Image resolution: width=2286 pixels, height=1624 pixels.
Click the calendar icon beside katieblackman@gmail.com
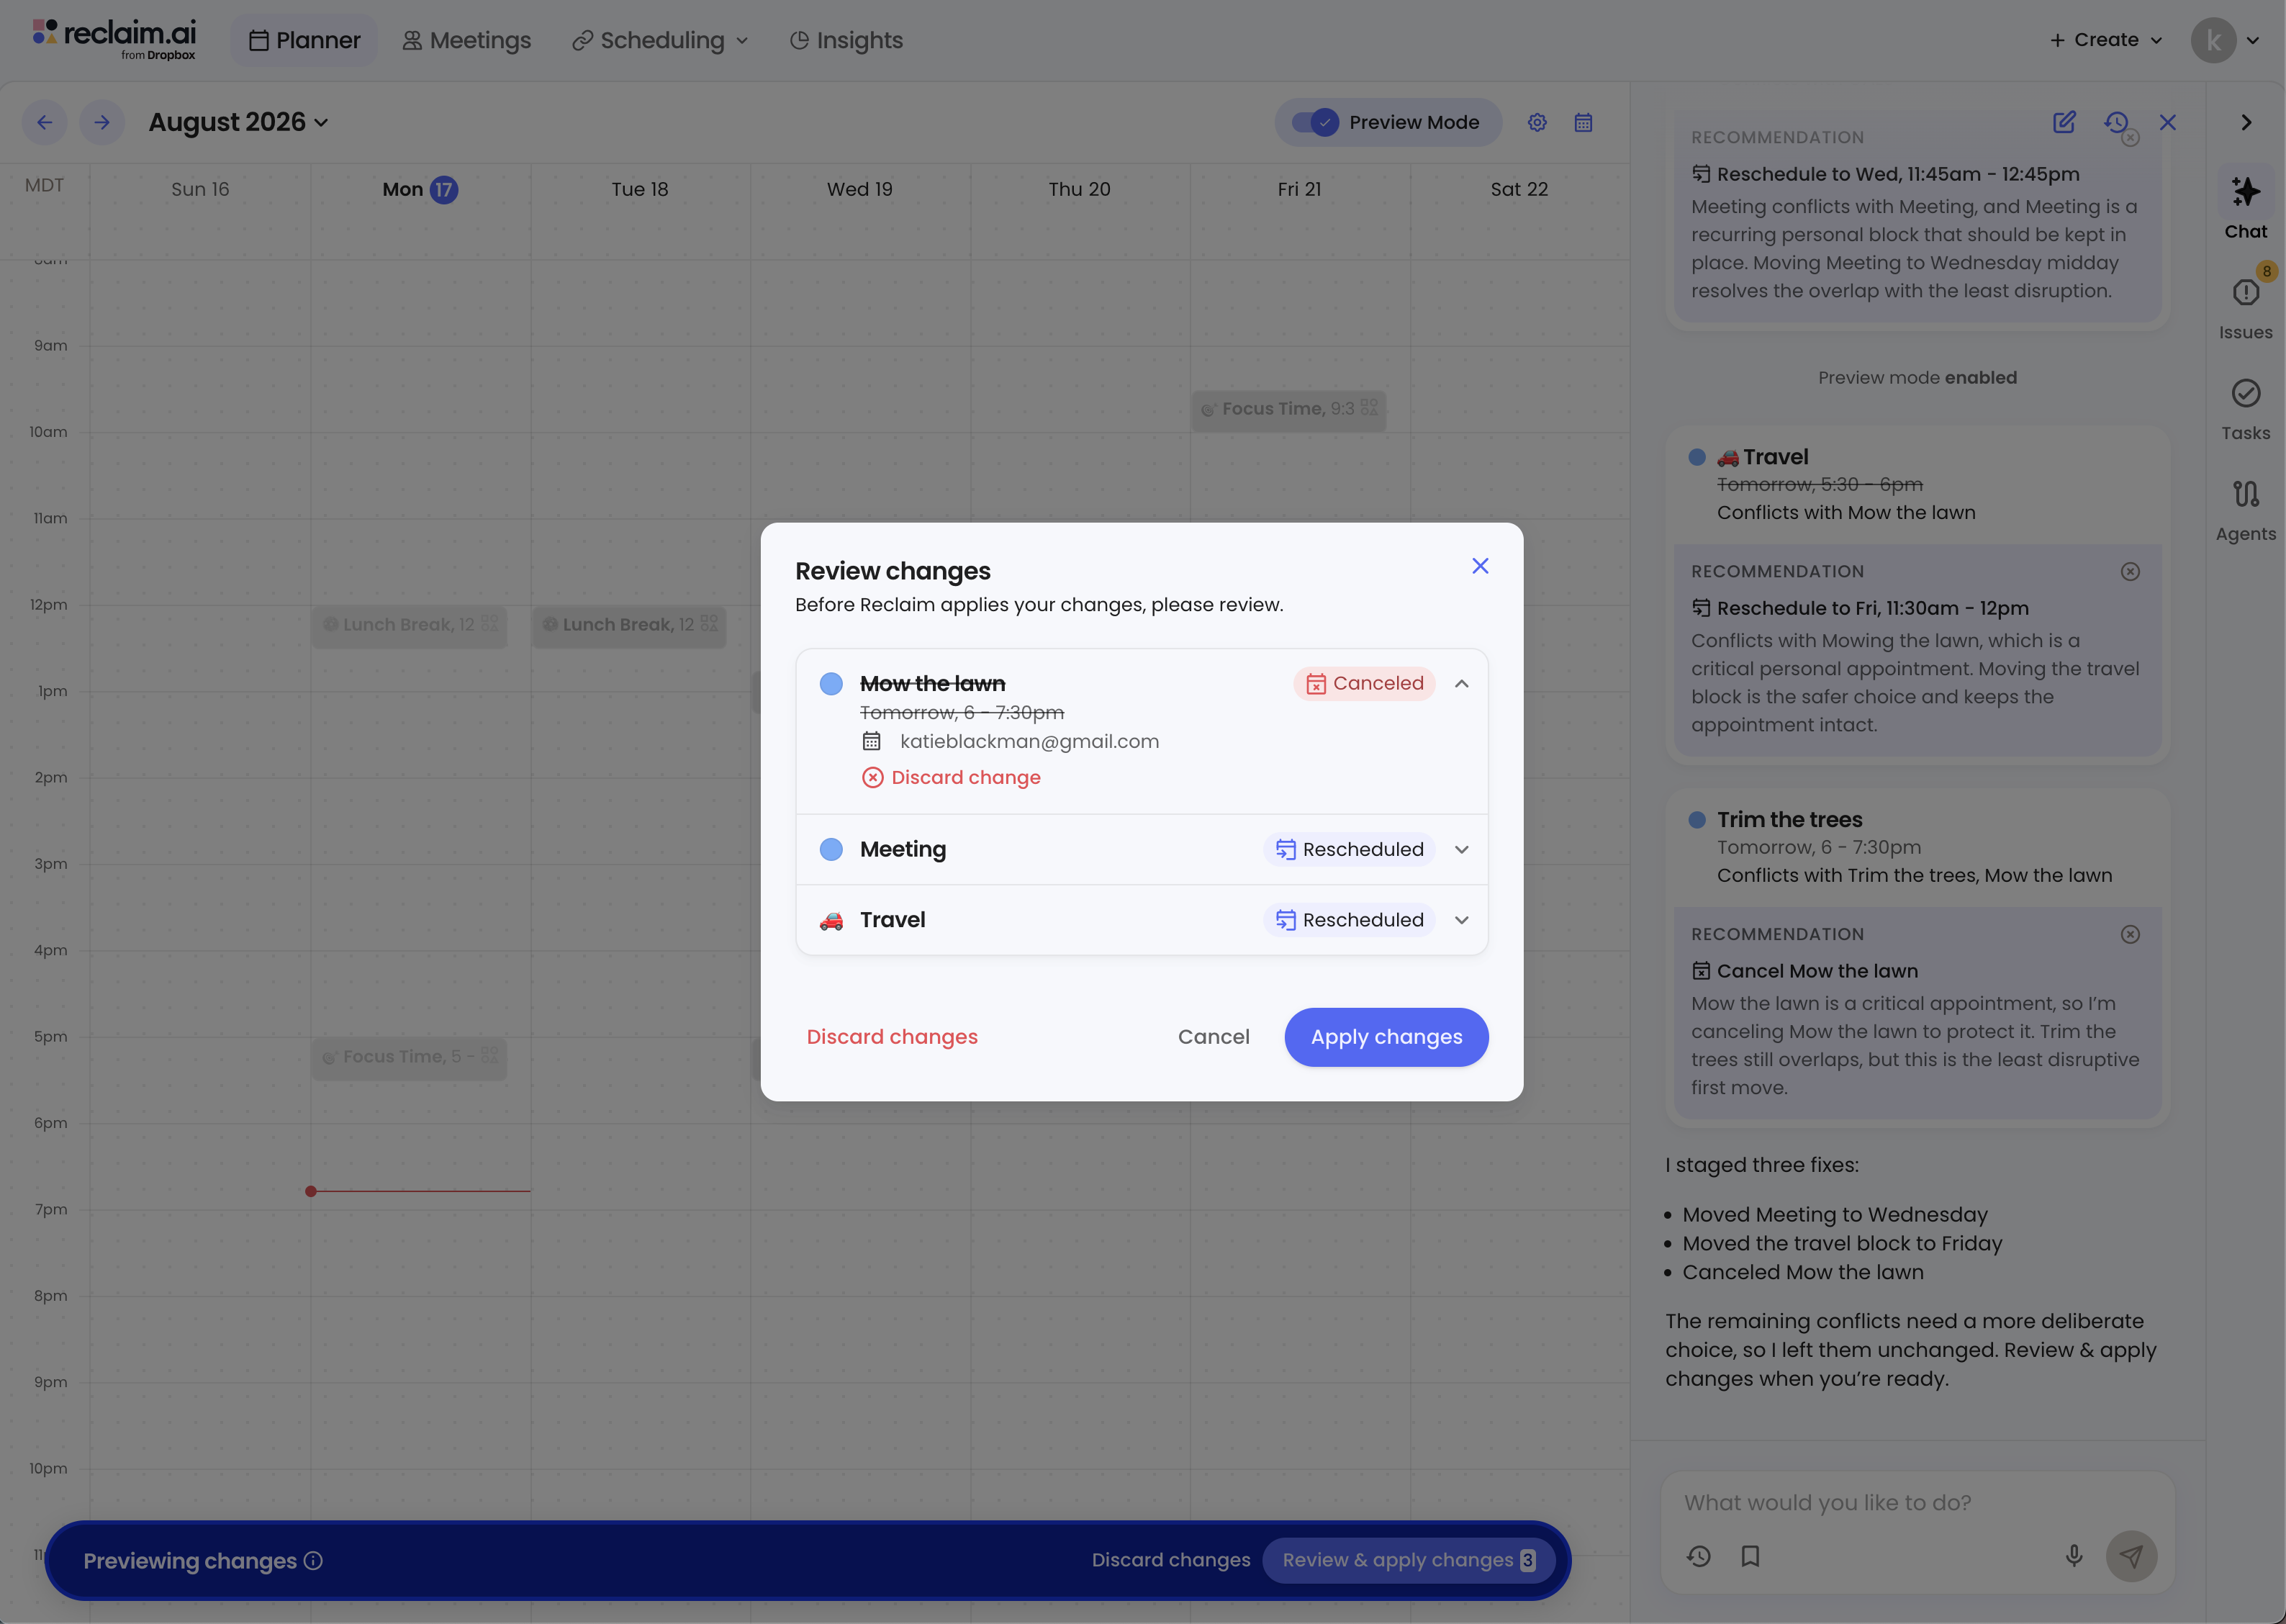point(871,742)
